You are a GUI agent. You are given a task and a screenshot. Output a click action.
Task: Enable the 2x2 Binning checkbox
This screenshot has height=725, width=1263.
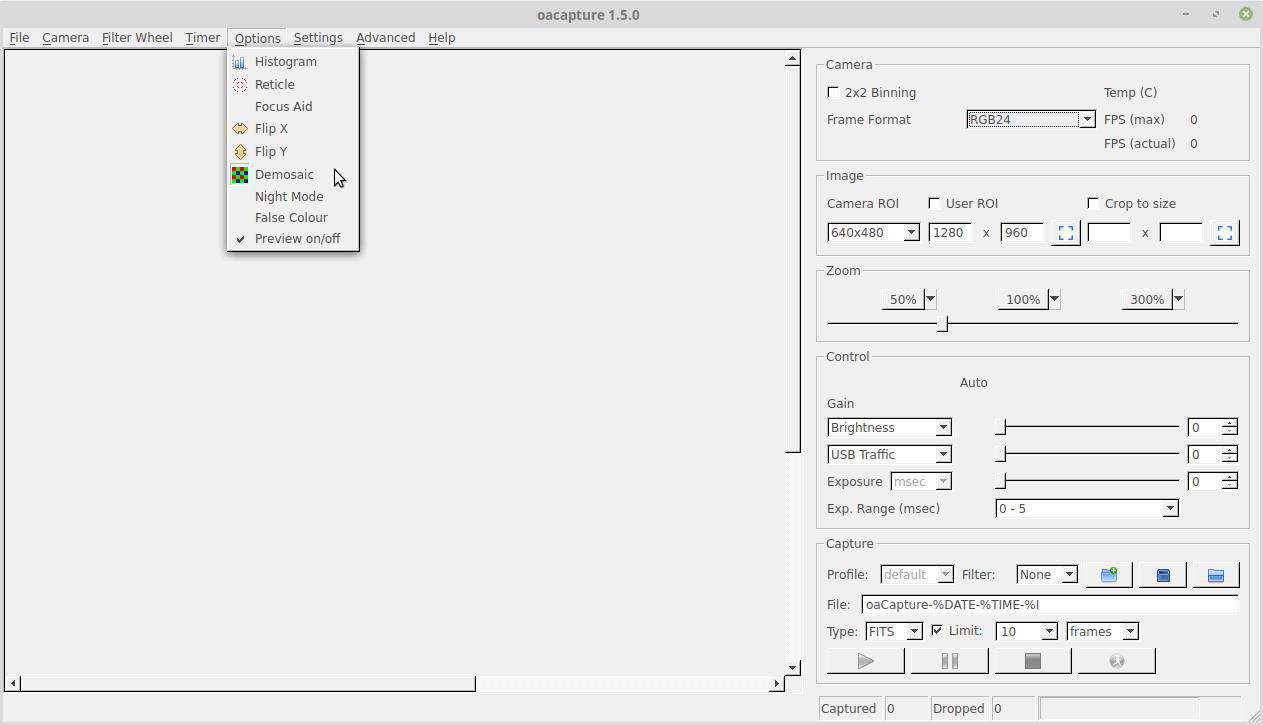(x=834, y=93)
